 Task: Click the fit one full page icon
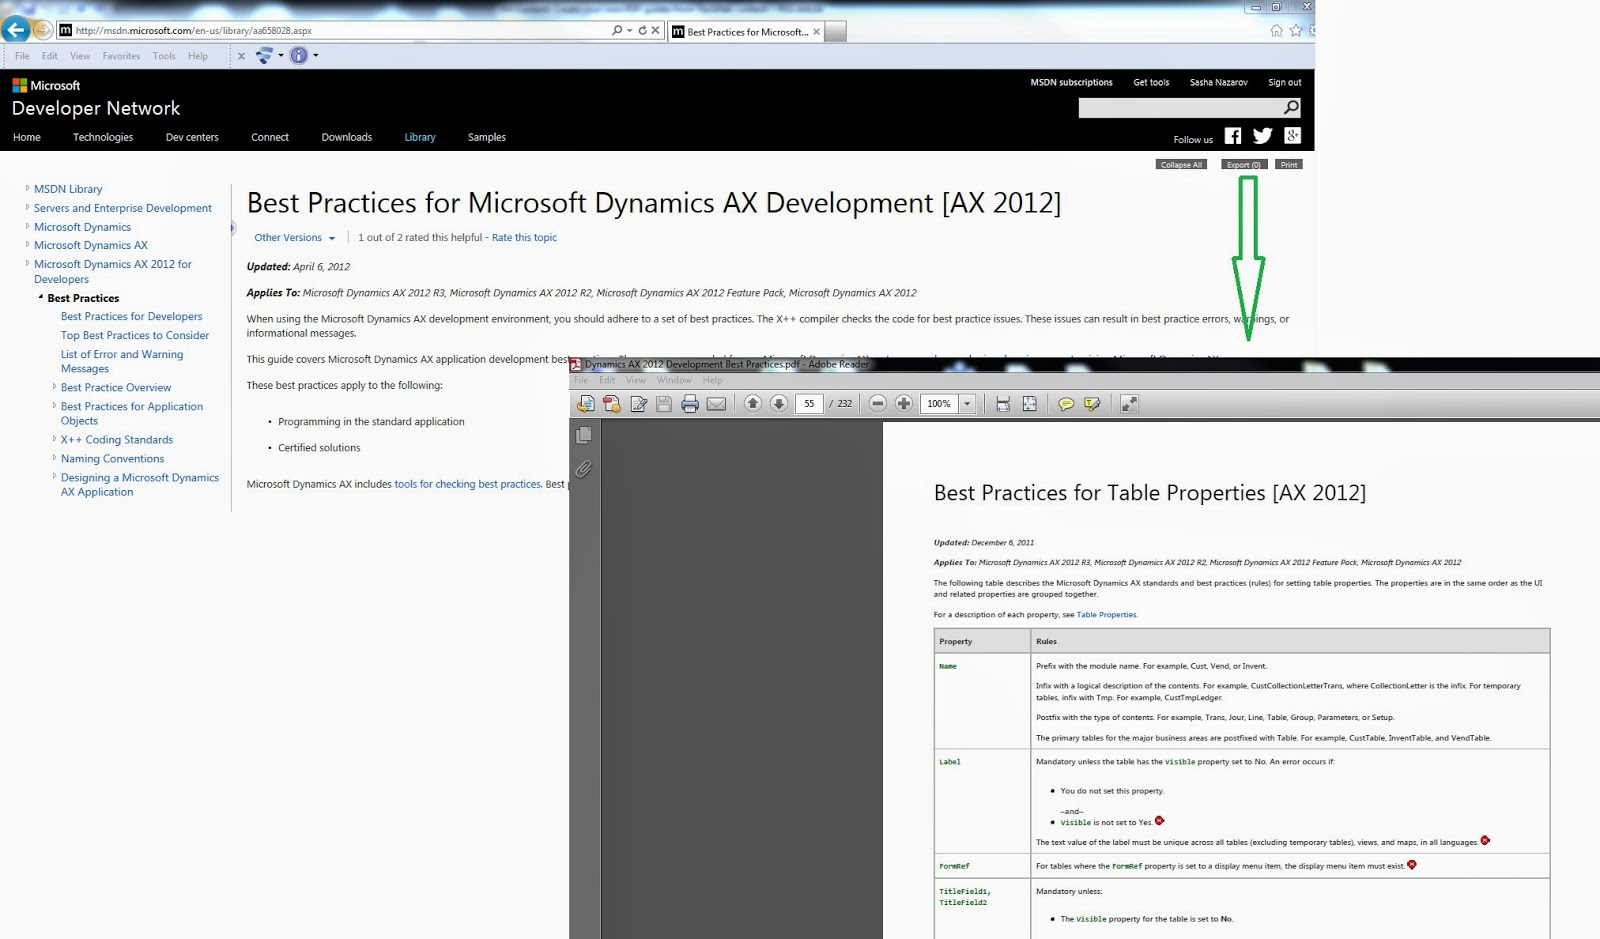pos(1029,404)
